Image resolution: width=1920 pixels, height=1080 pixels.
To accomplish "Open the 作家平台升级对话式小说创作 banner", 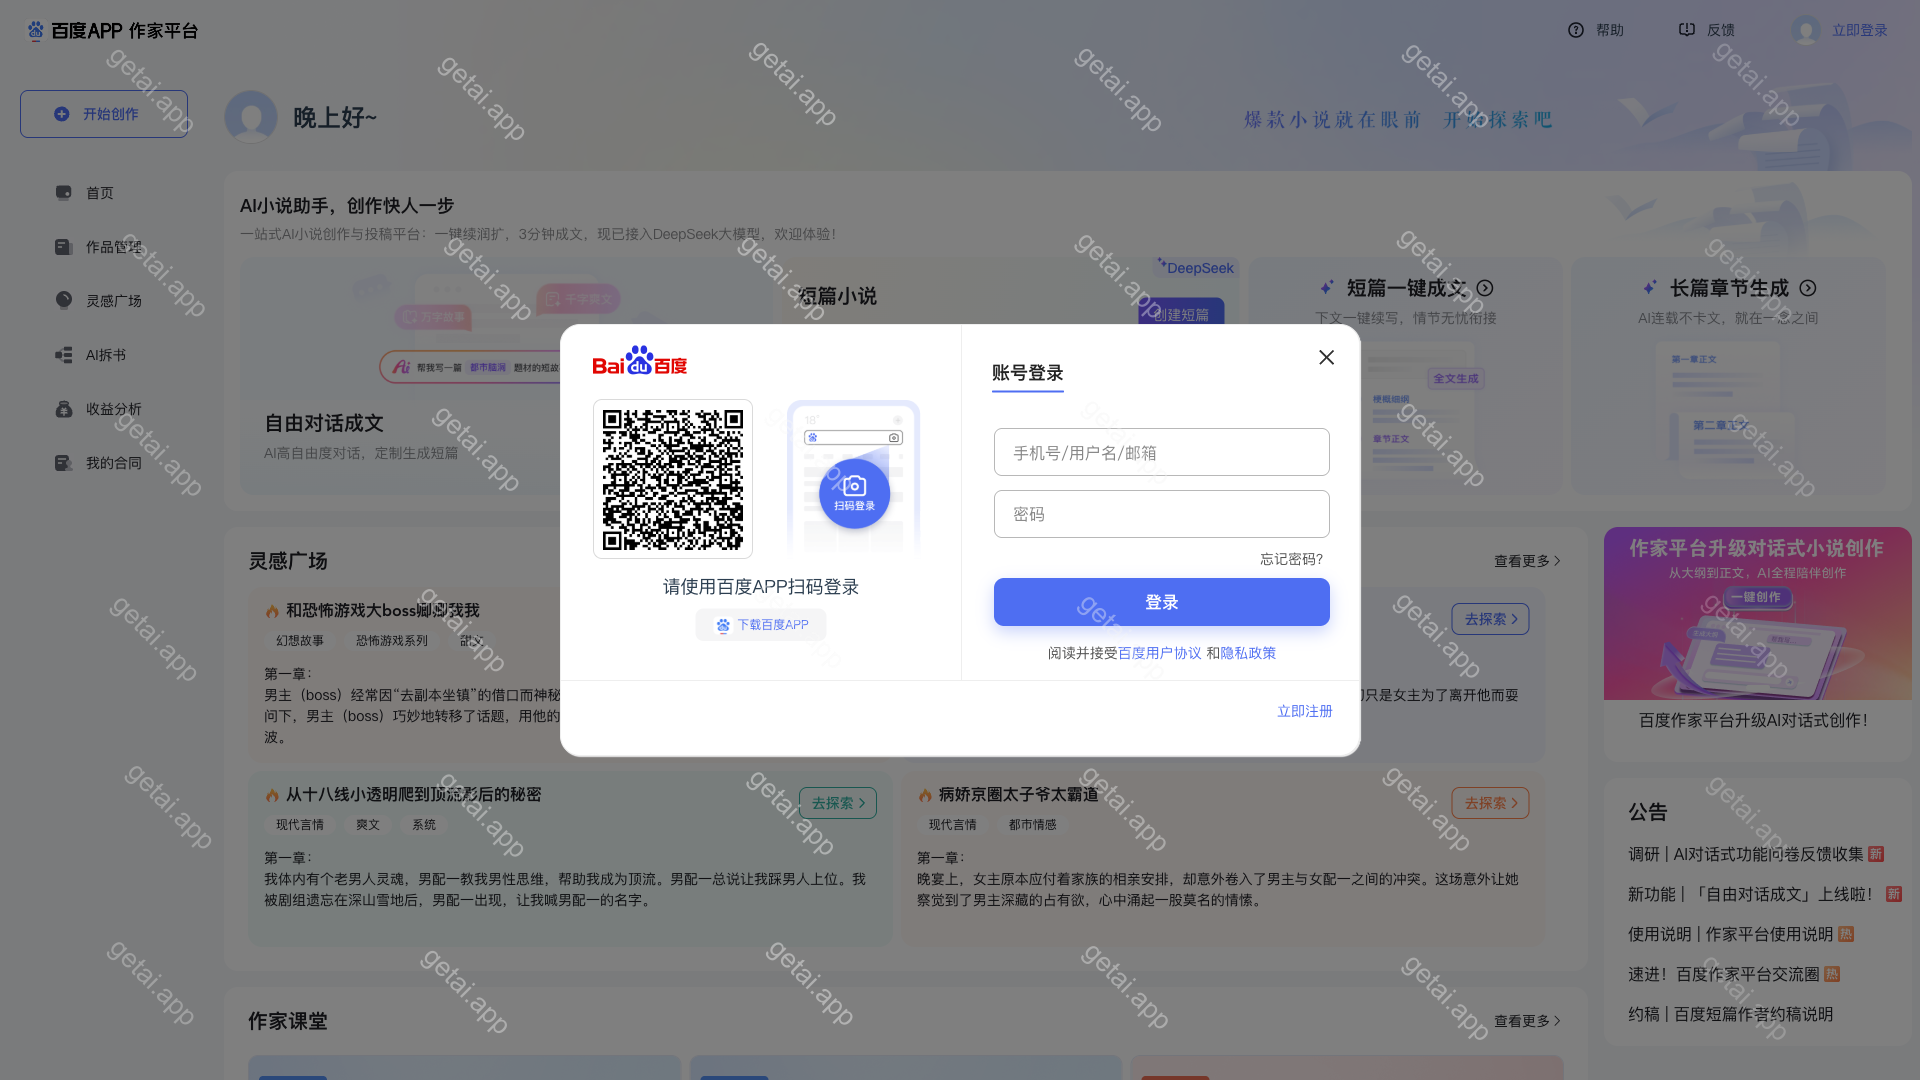I will [x=1757, y=614].
